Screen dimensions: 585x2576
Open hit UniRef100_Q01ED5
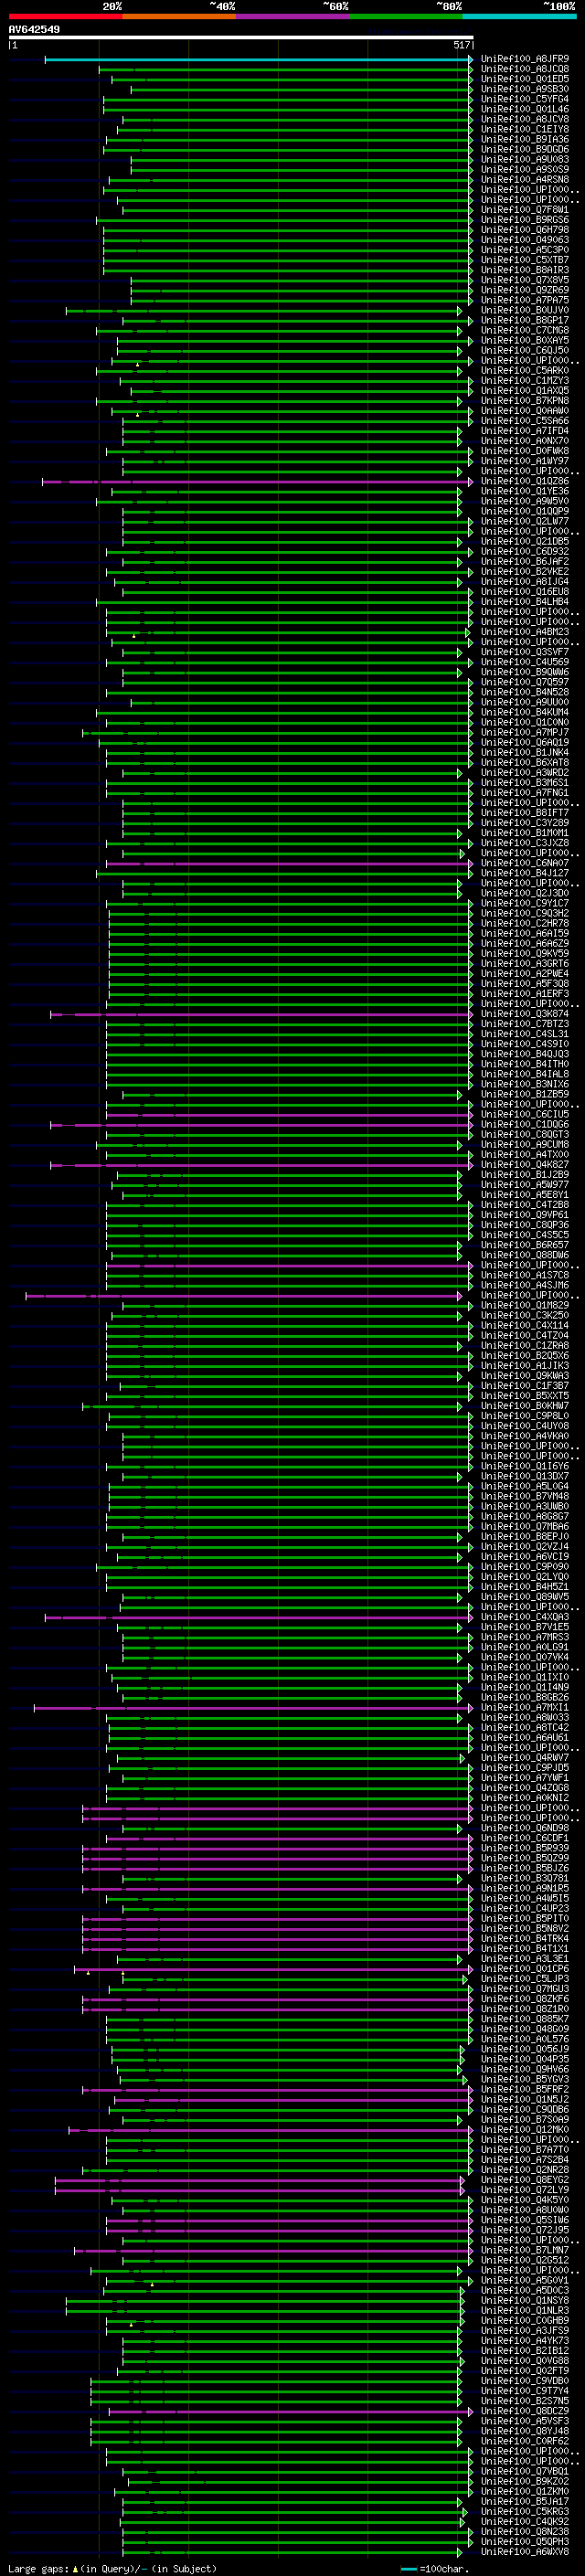pyautogui.click(x=525, y=79)
